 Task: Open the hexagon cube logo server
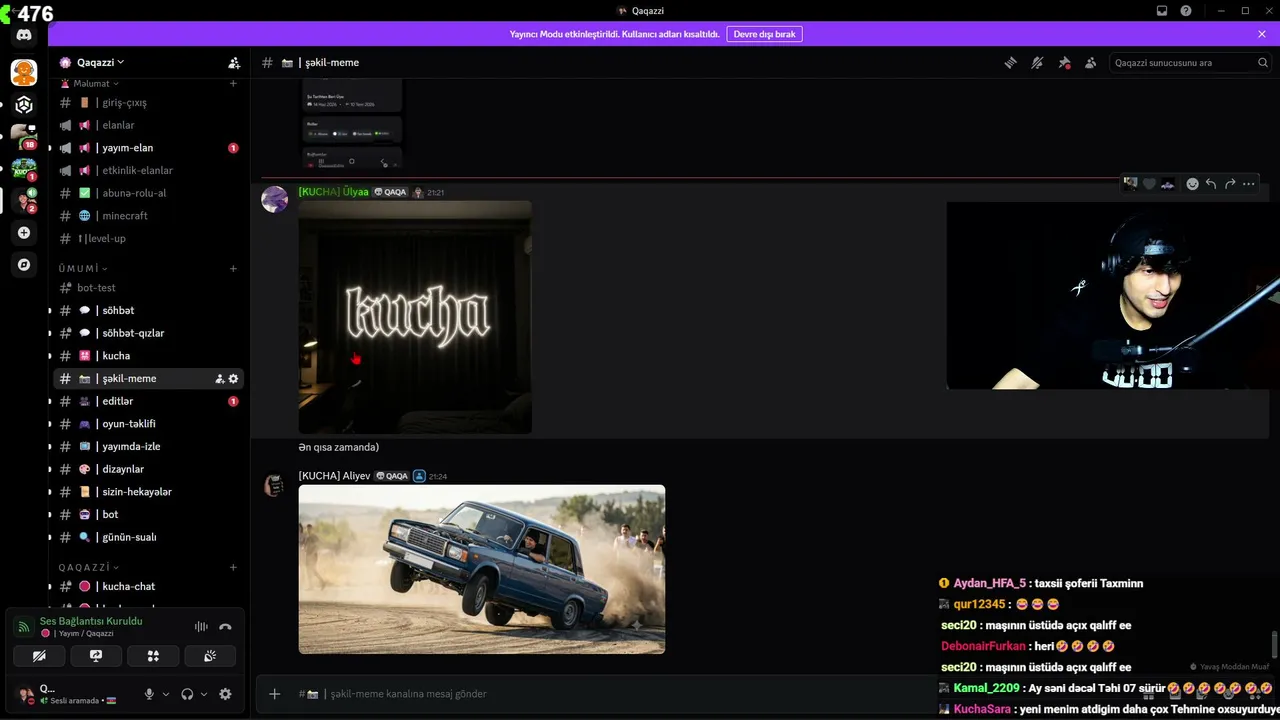pyautogui.click(x=24, y=105)
